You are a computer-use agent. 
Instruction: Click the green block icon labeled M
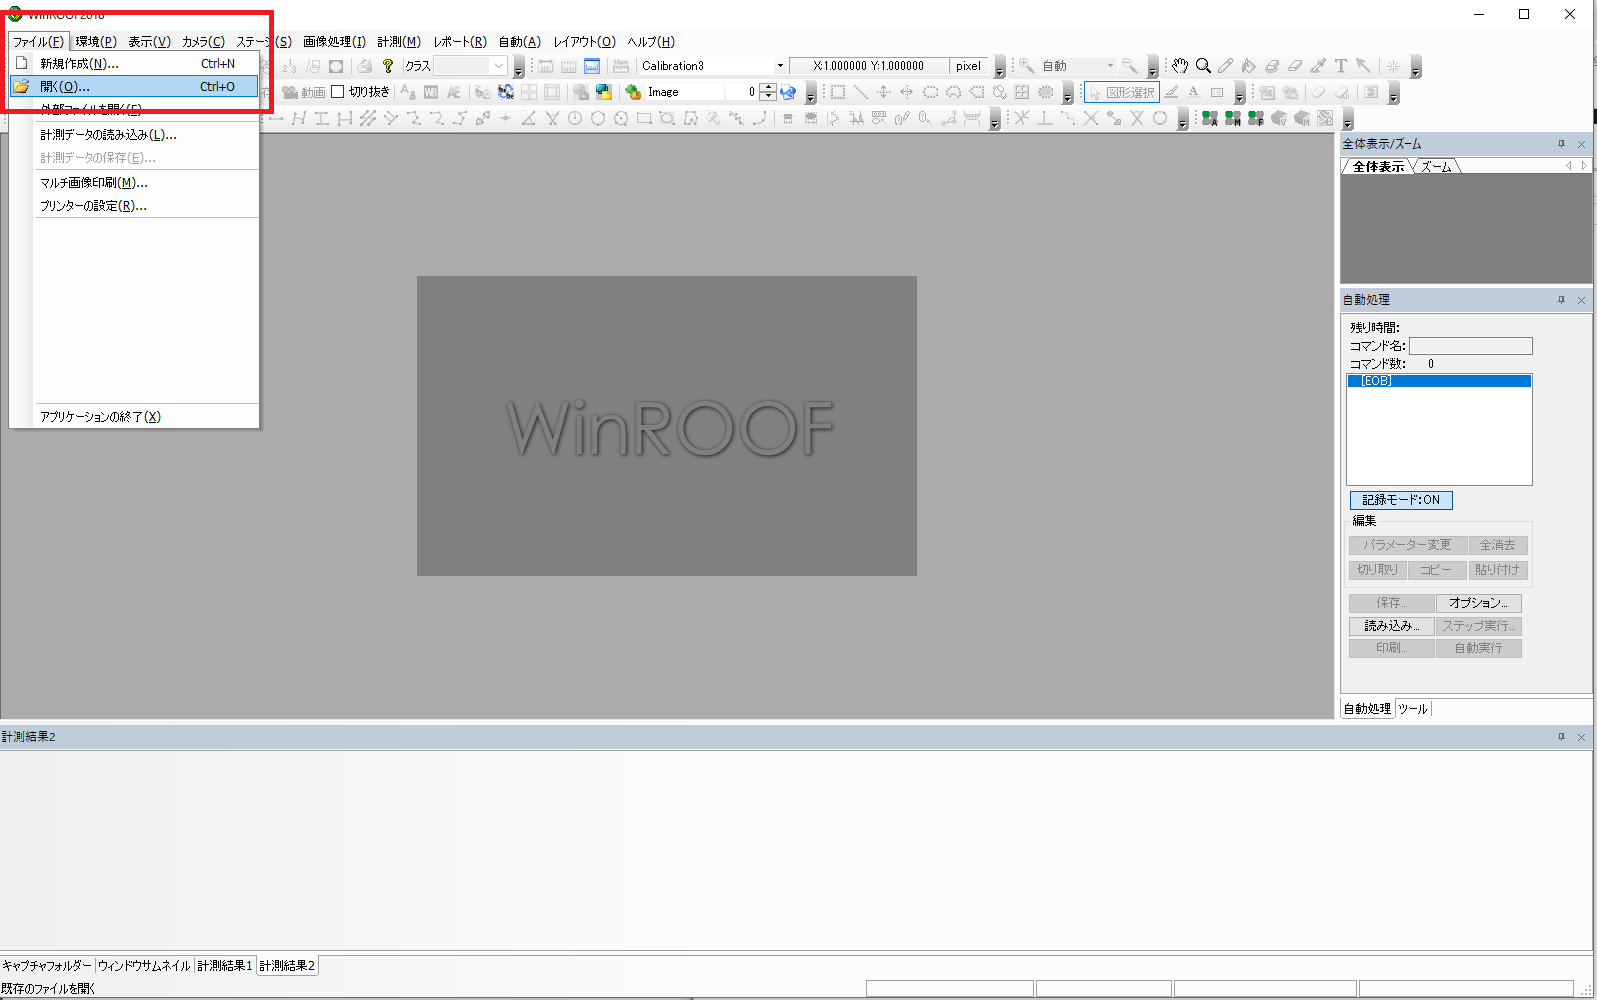tap(1233, 118)
